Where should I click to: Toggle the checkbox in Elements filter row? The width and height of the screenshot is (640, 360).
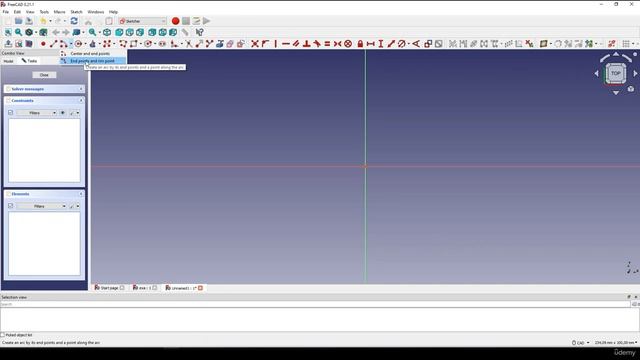[11, 206]
